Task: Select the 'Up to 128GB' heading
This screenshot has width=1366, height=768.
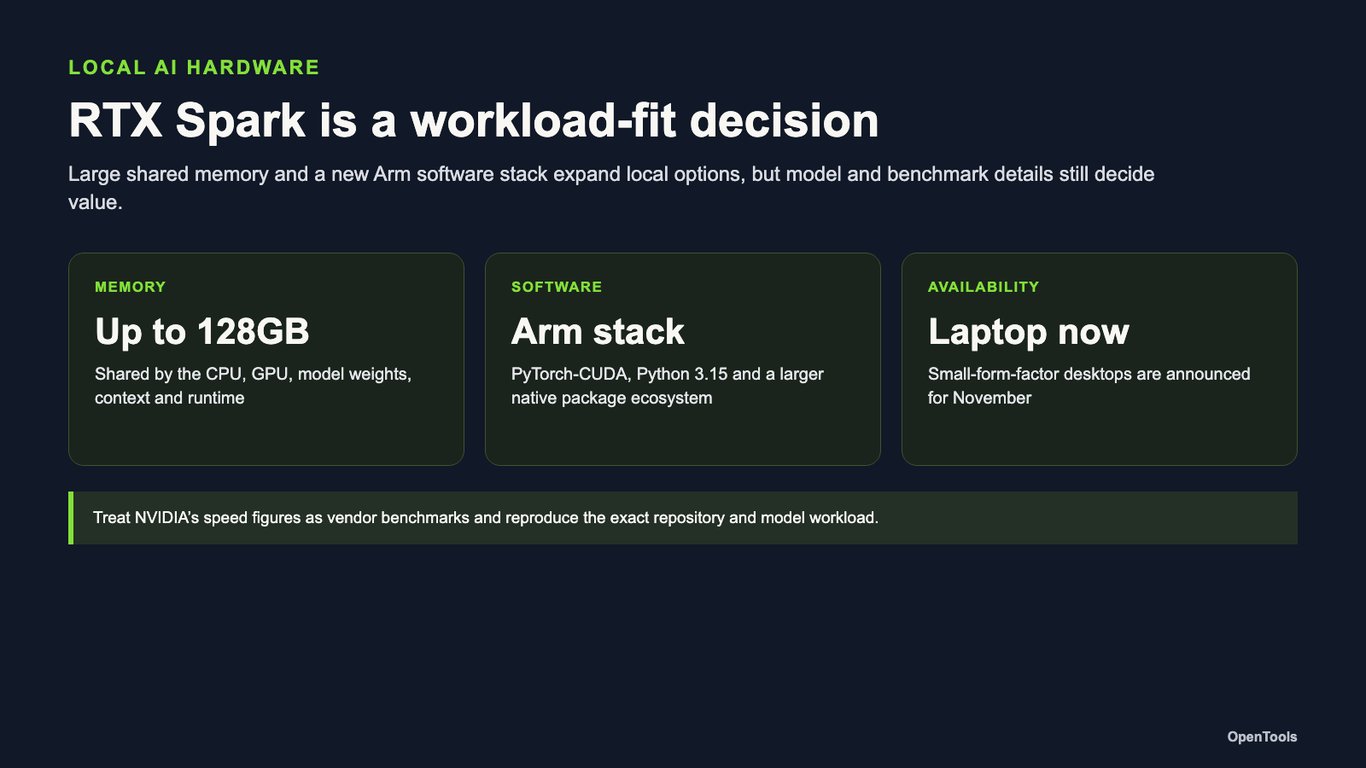Action: click(x=202, y=331)
